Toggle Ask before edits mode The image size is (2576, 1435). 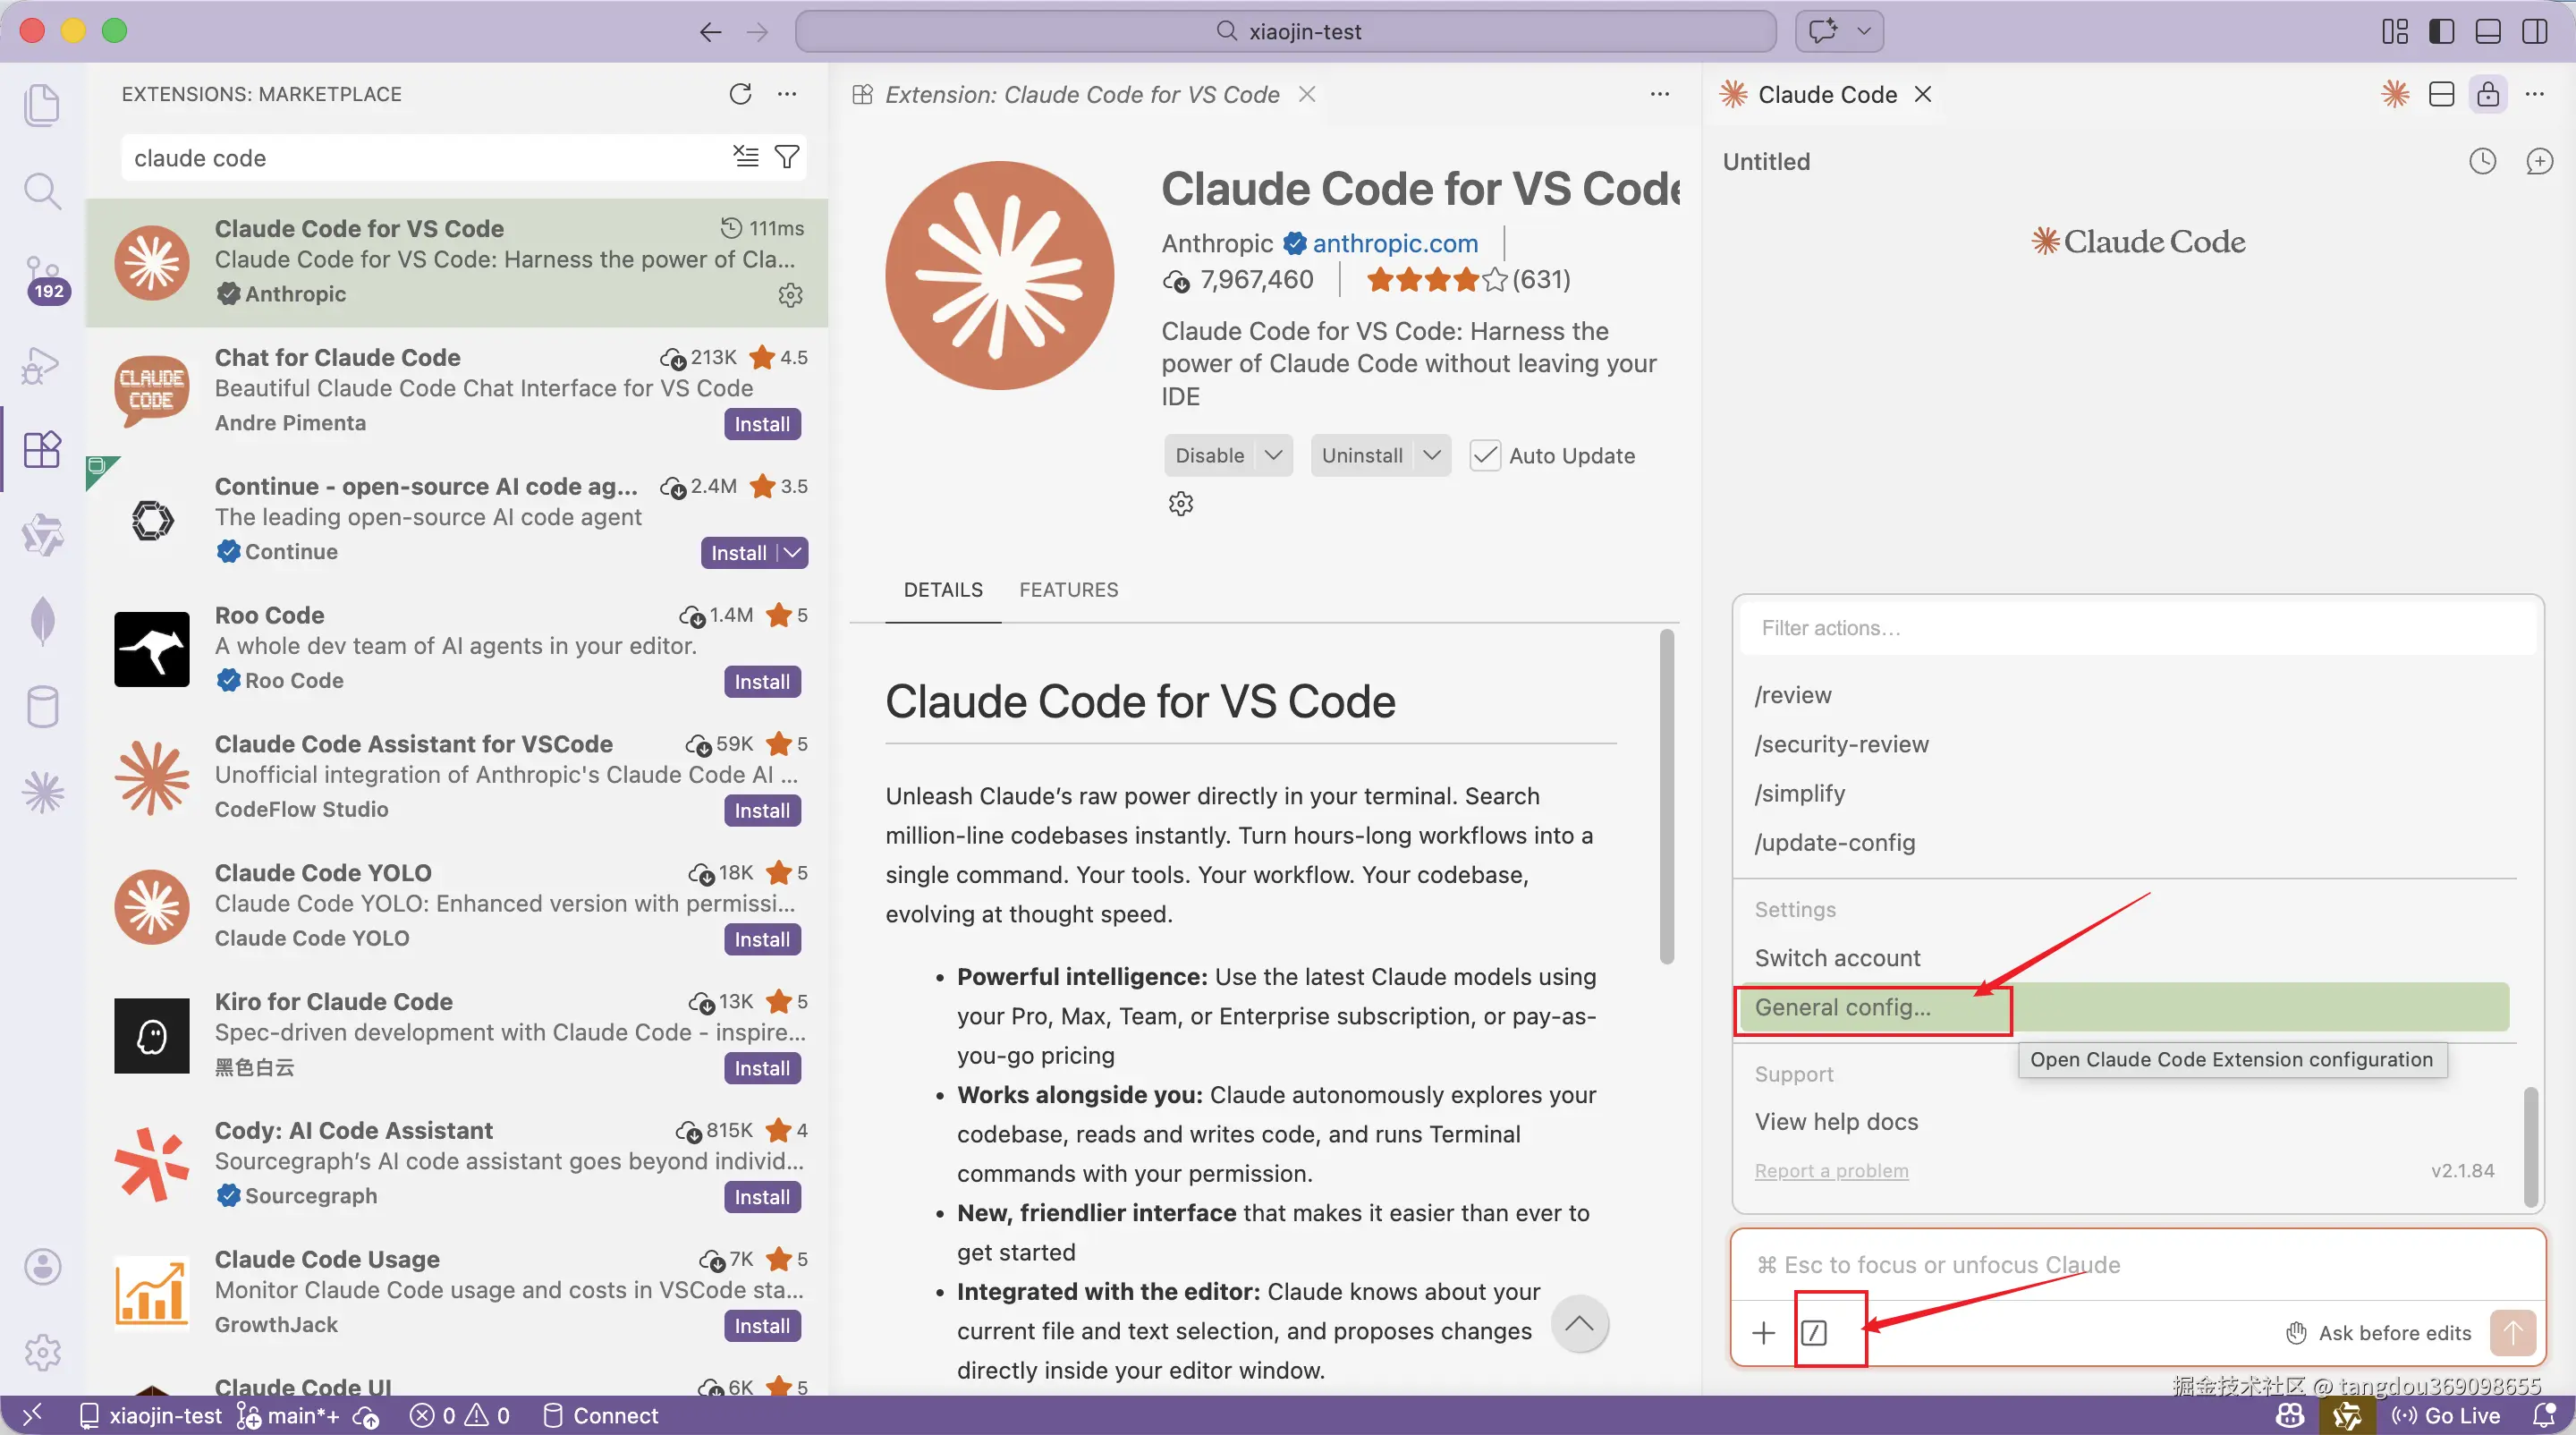[2378, 1332]
